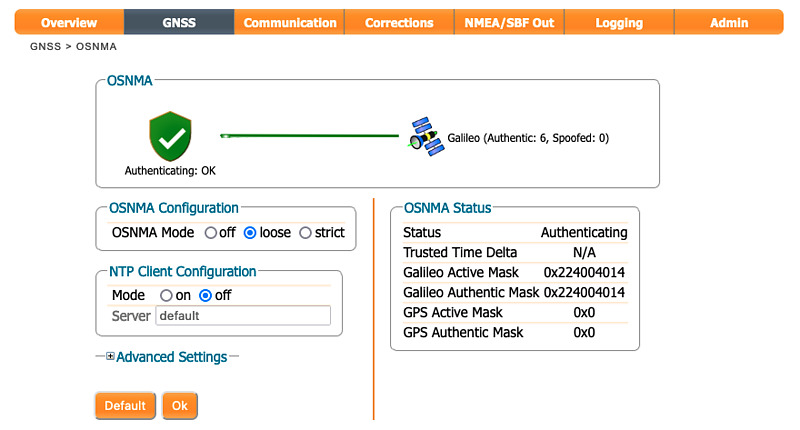Screen dimensions: 800x430
Task: Open the Admin tab
Action: coord(729,22)
